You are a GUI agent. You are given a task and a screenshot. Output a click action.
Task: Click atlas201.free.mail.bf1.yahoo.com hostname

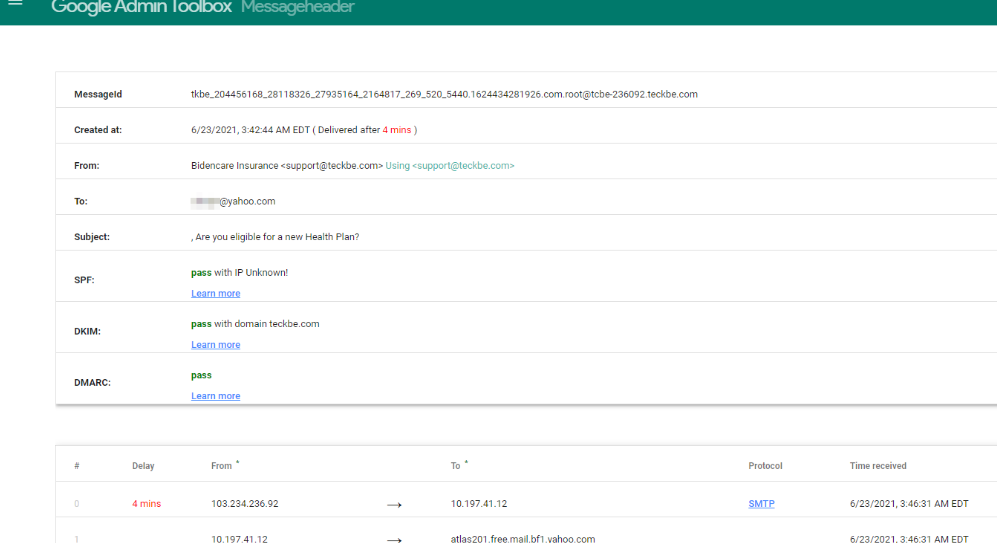[x=523, y=539]
